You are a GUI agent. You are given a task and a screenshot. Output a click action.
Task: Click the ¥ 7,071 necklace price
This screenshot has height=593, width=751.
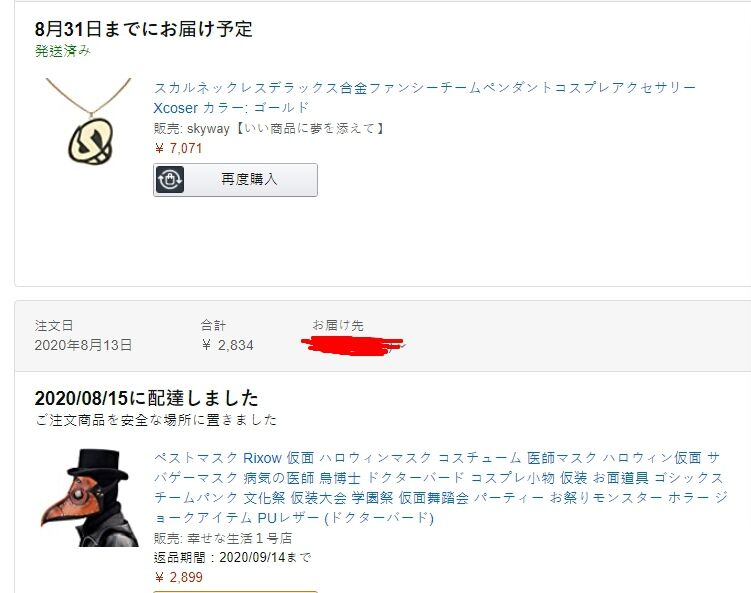178,148
